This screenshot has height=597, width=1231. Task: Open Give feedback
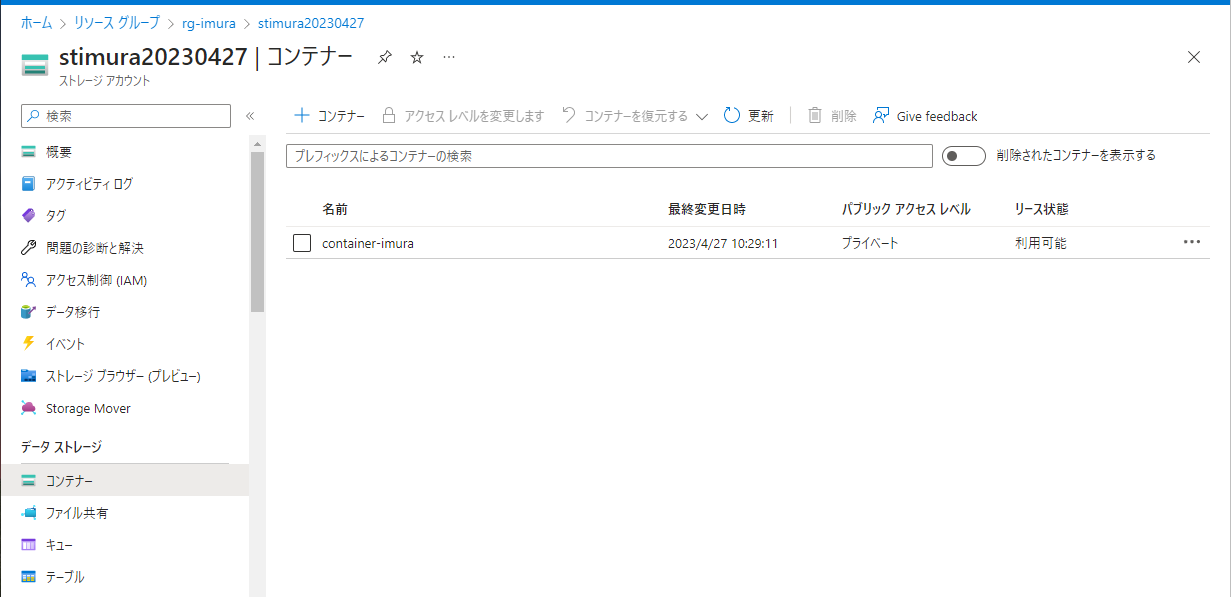pos(925,116)
